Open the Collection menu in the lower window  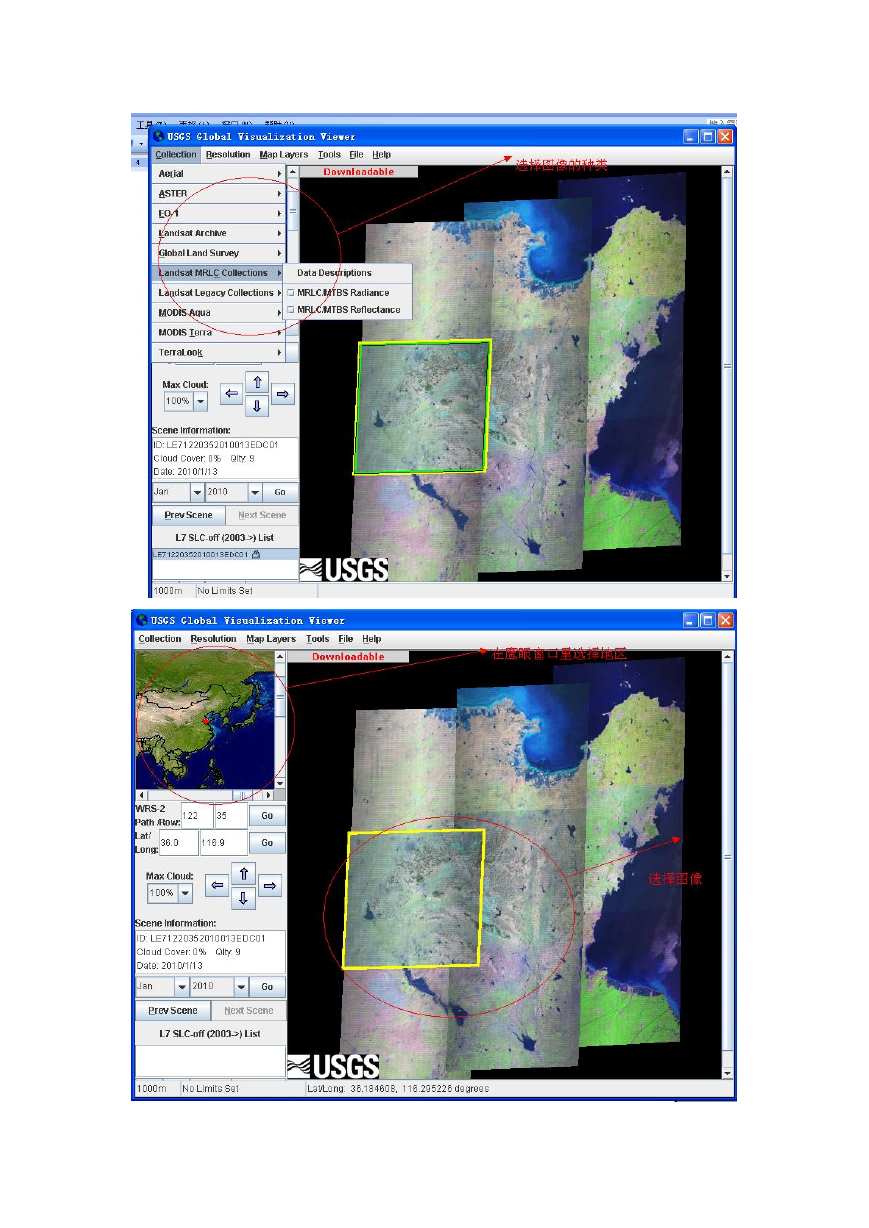coord(160,639)
